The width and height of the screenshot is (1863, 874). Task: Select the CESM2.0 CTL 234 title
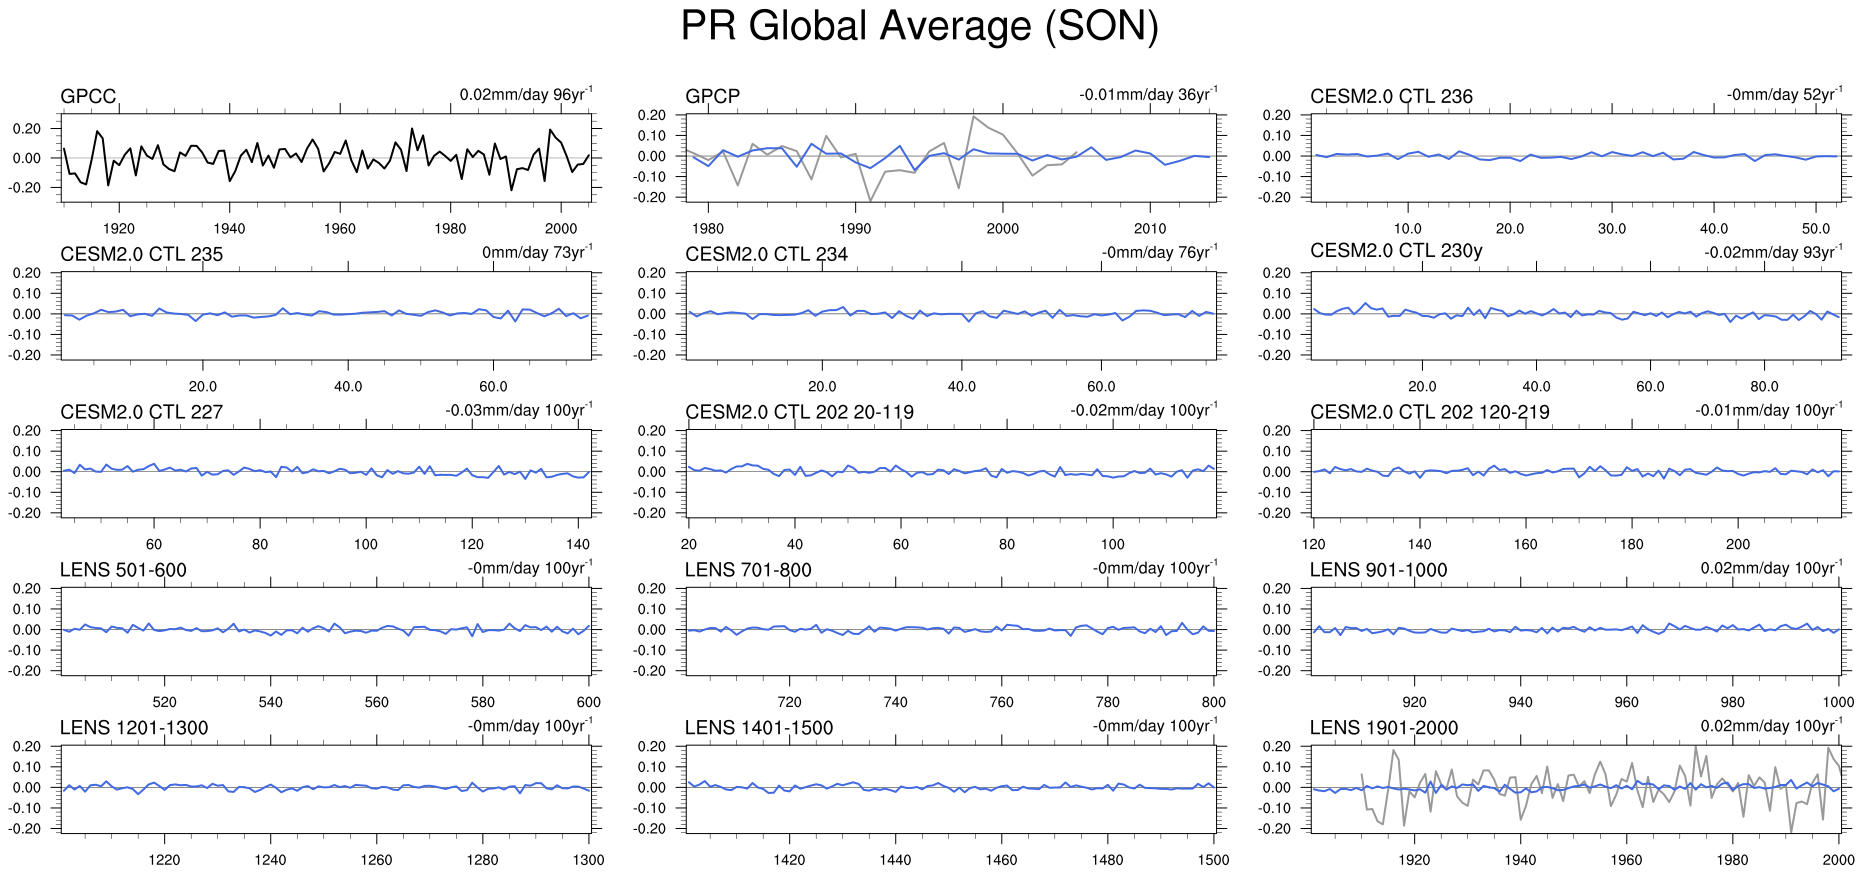(766, 254)
